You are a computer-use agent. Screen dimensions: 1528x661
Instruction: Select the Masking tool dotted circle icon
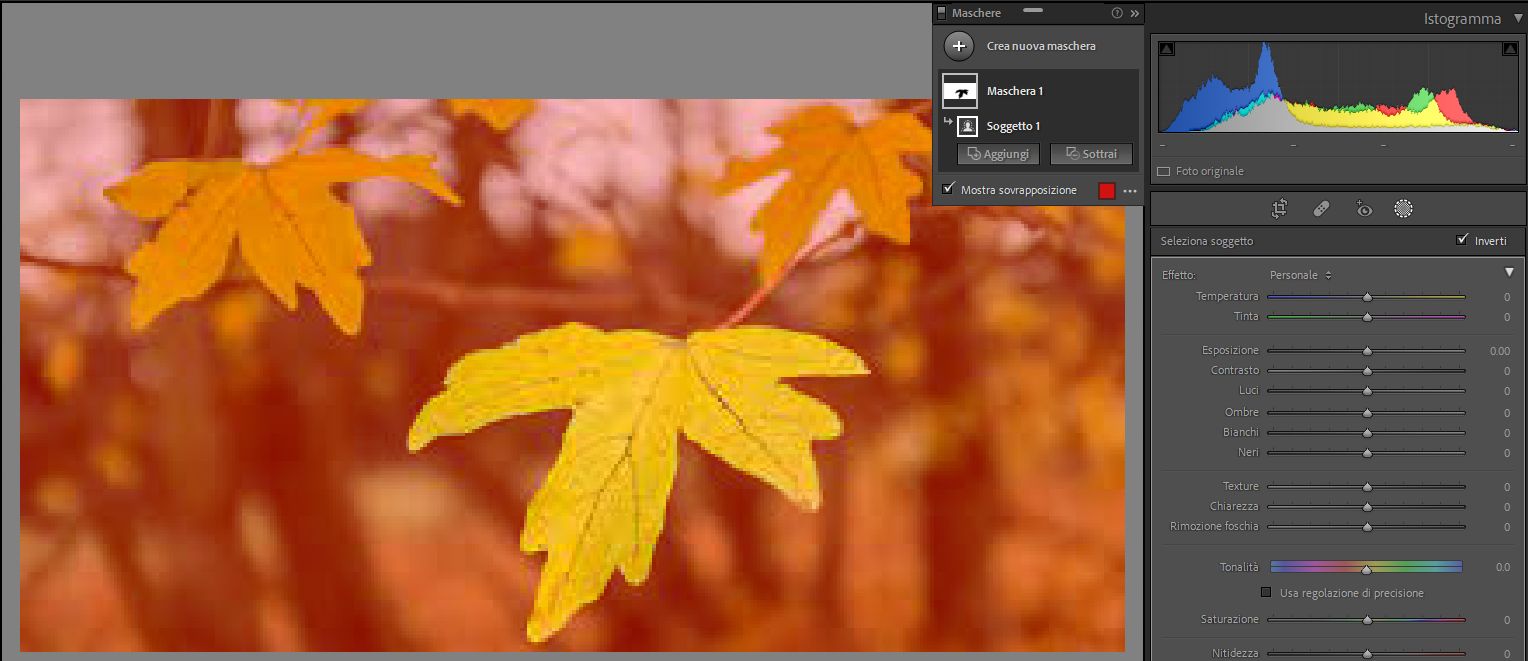pos(1403,209)
